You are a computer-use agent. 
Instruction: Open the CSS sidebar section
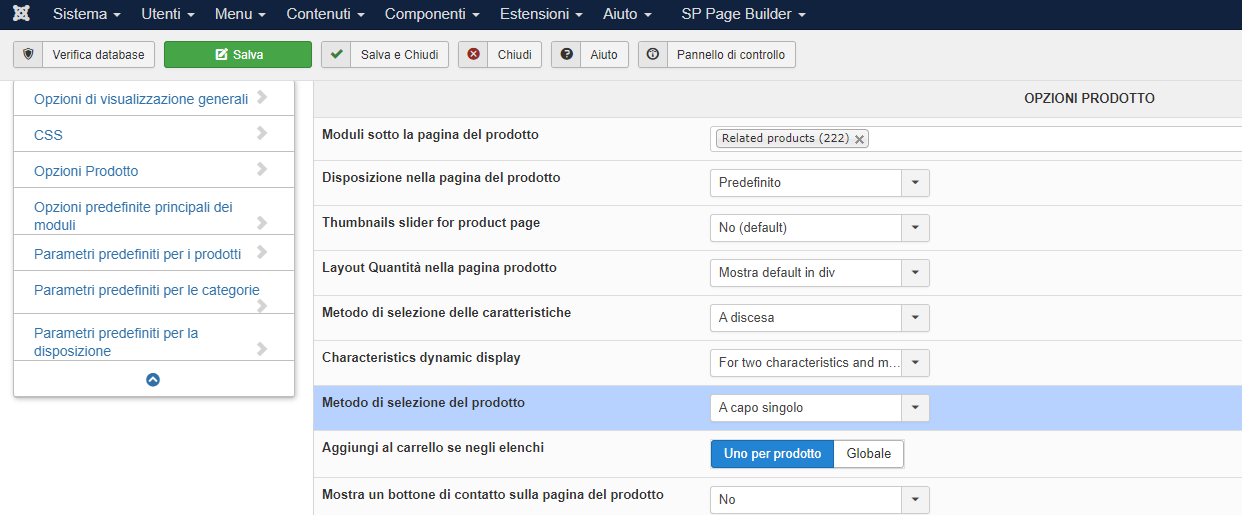click(x=48, y=135)
